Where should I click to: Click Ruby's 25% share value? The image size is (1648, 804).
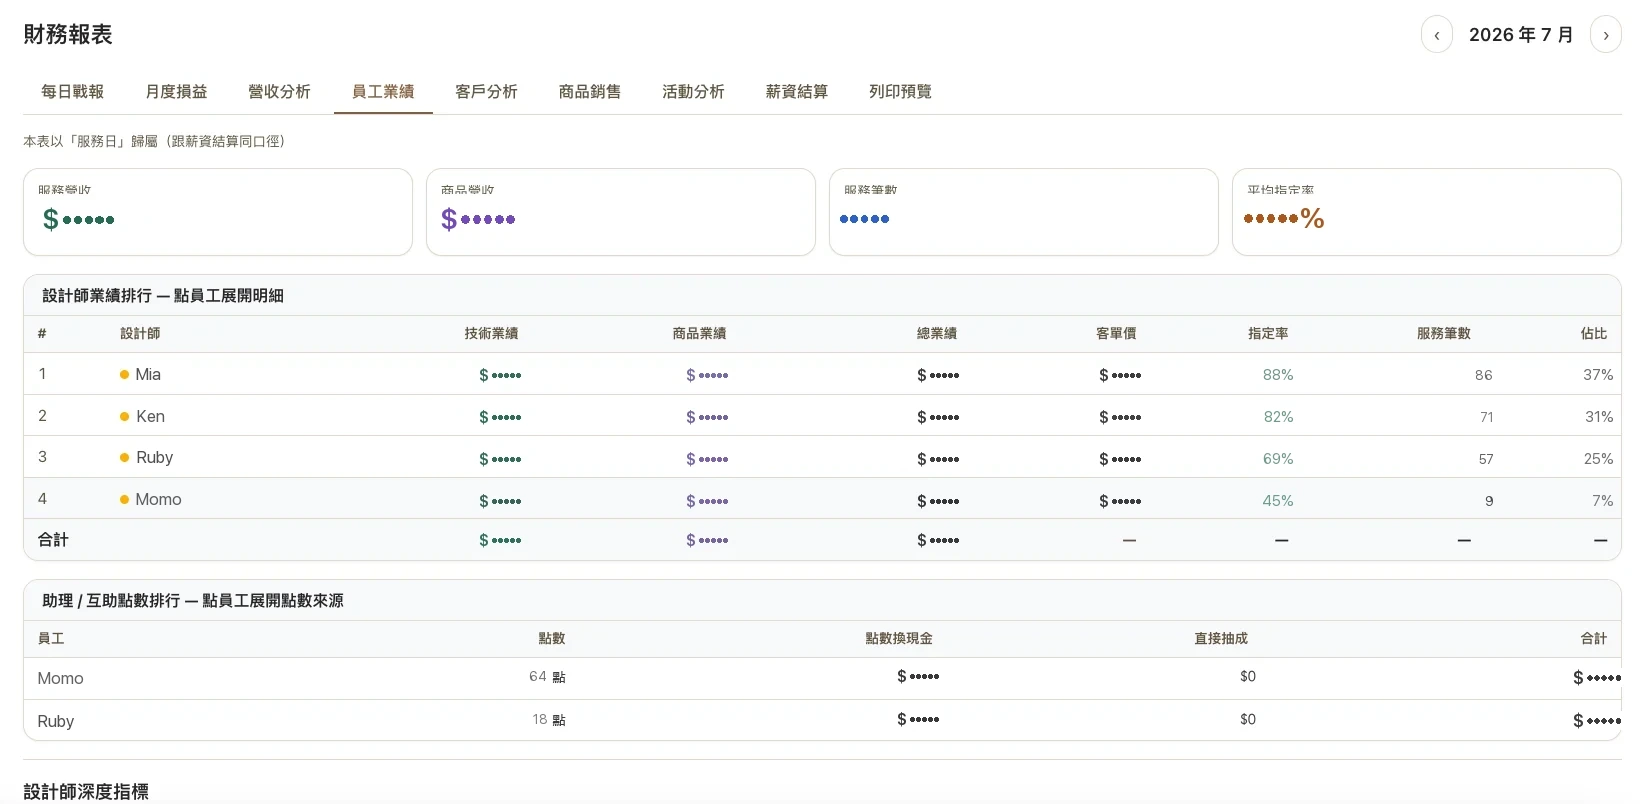pyautogui.click(x=1598, y=459)
